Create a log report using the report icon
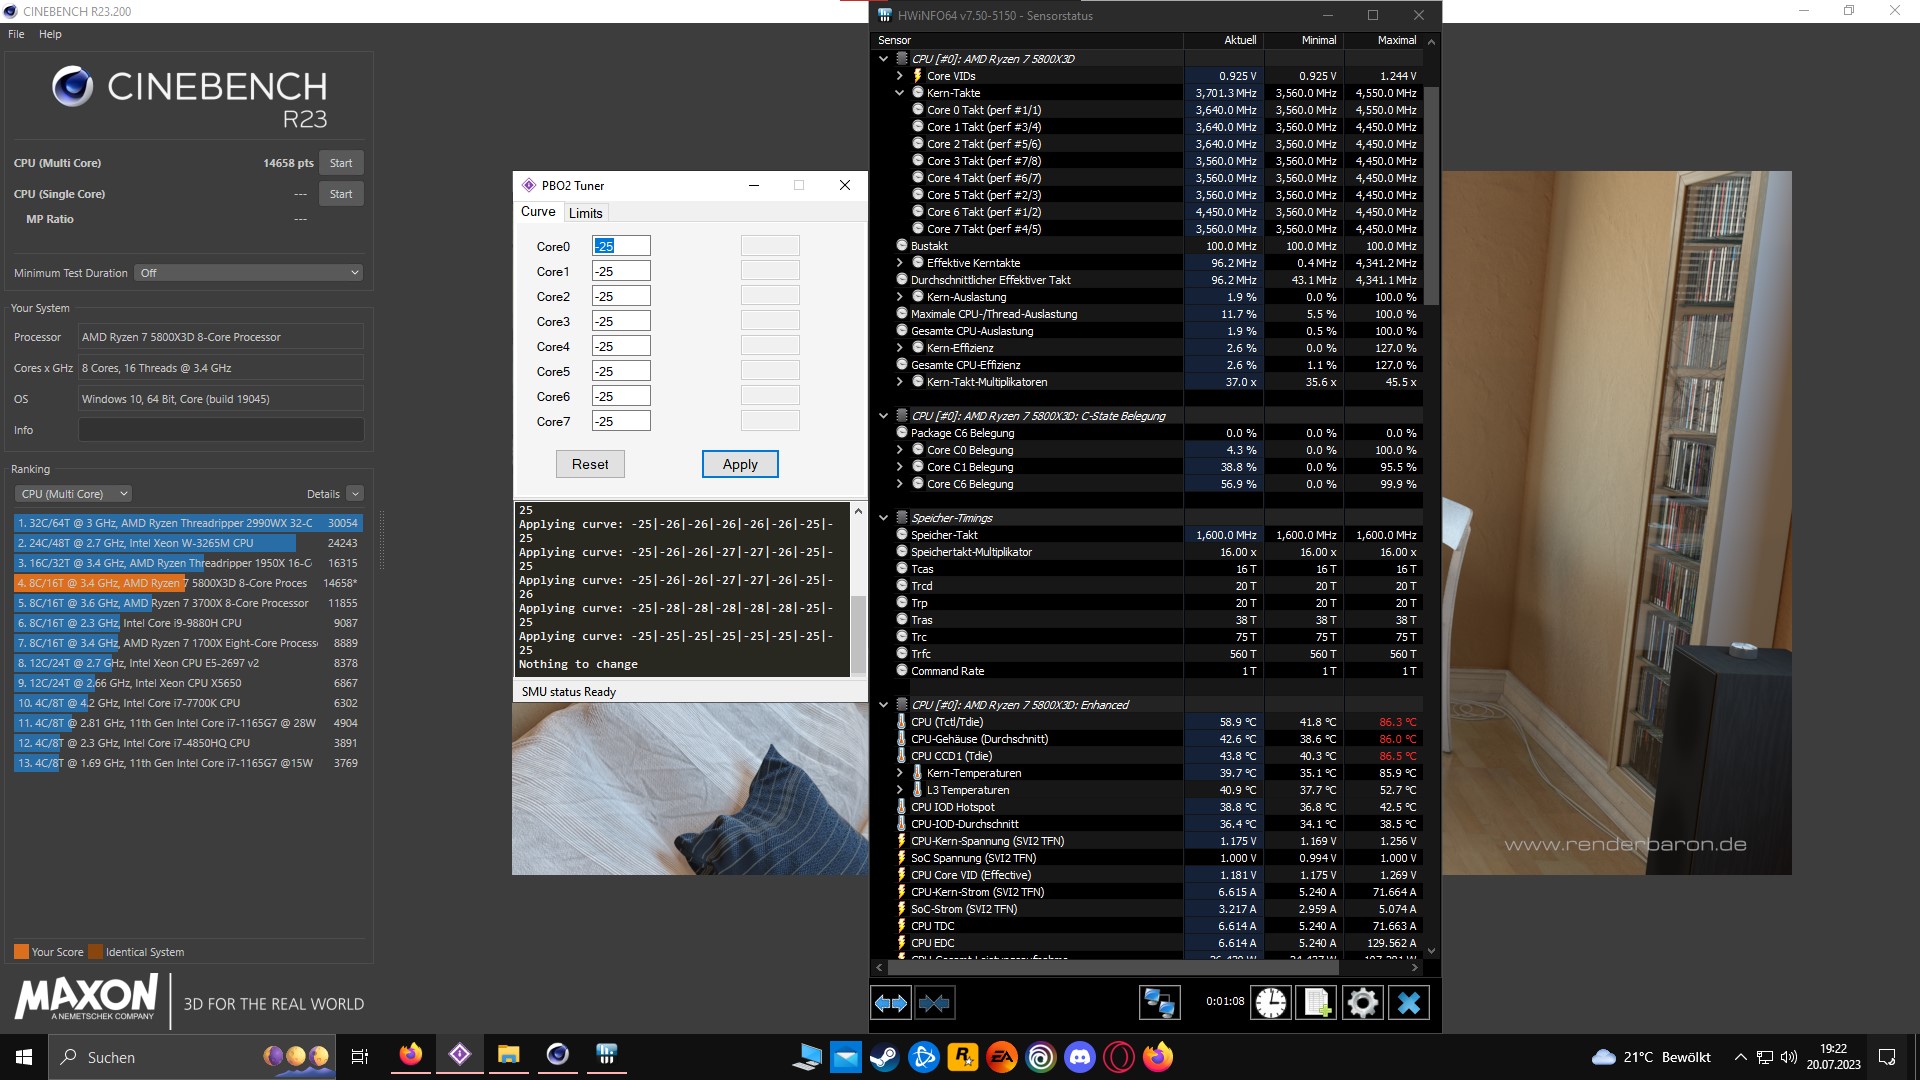Viewport: 1920px width, 1080px height. point(1317,1002)
